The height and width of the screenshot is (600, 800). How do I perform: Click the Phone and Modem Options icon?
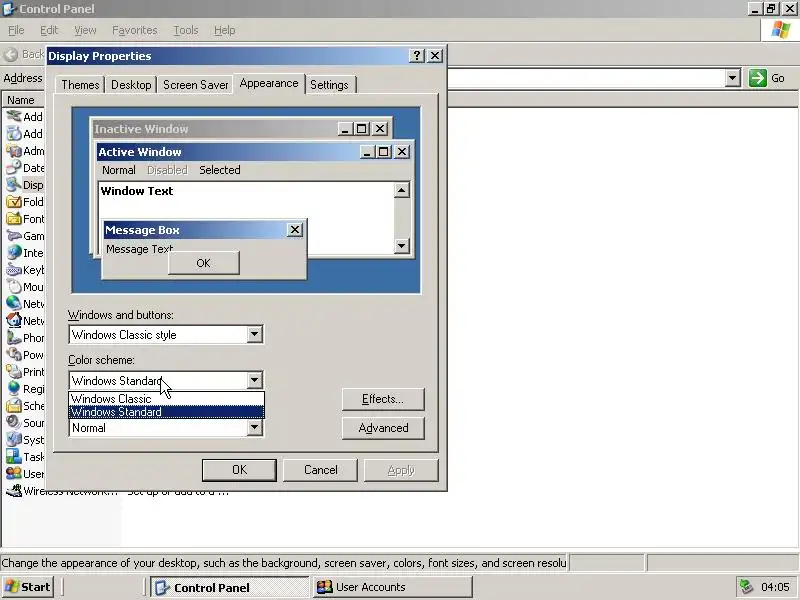click(14, 338)
